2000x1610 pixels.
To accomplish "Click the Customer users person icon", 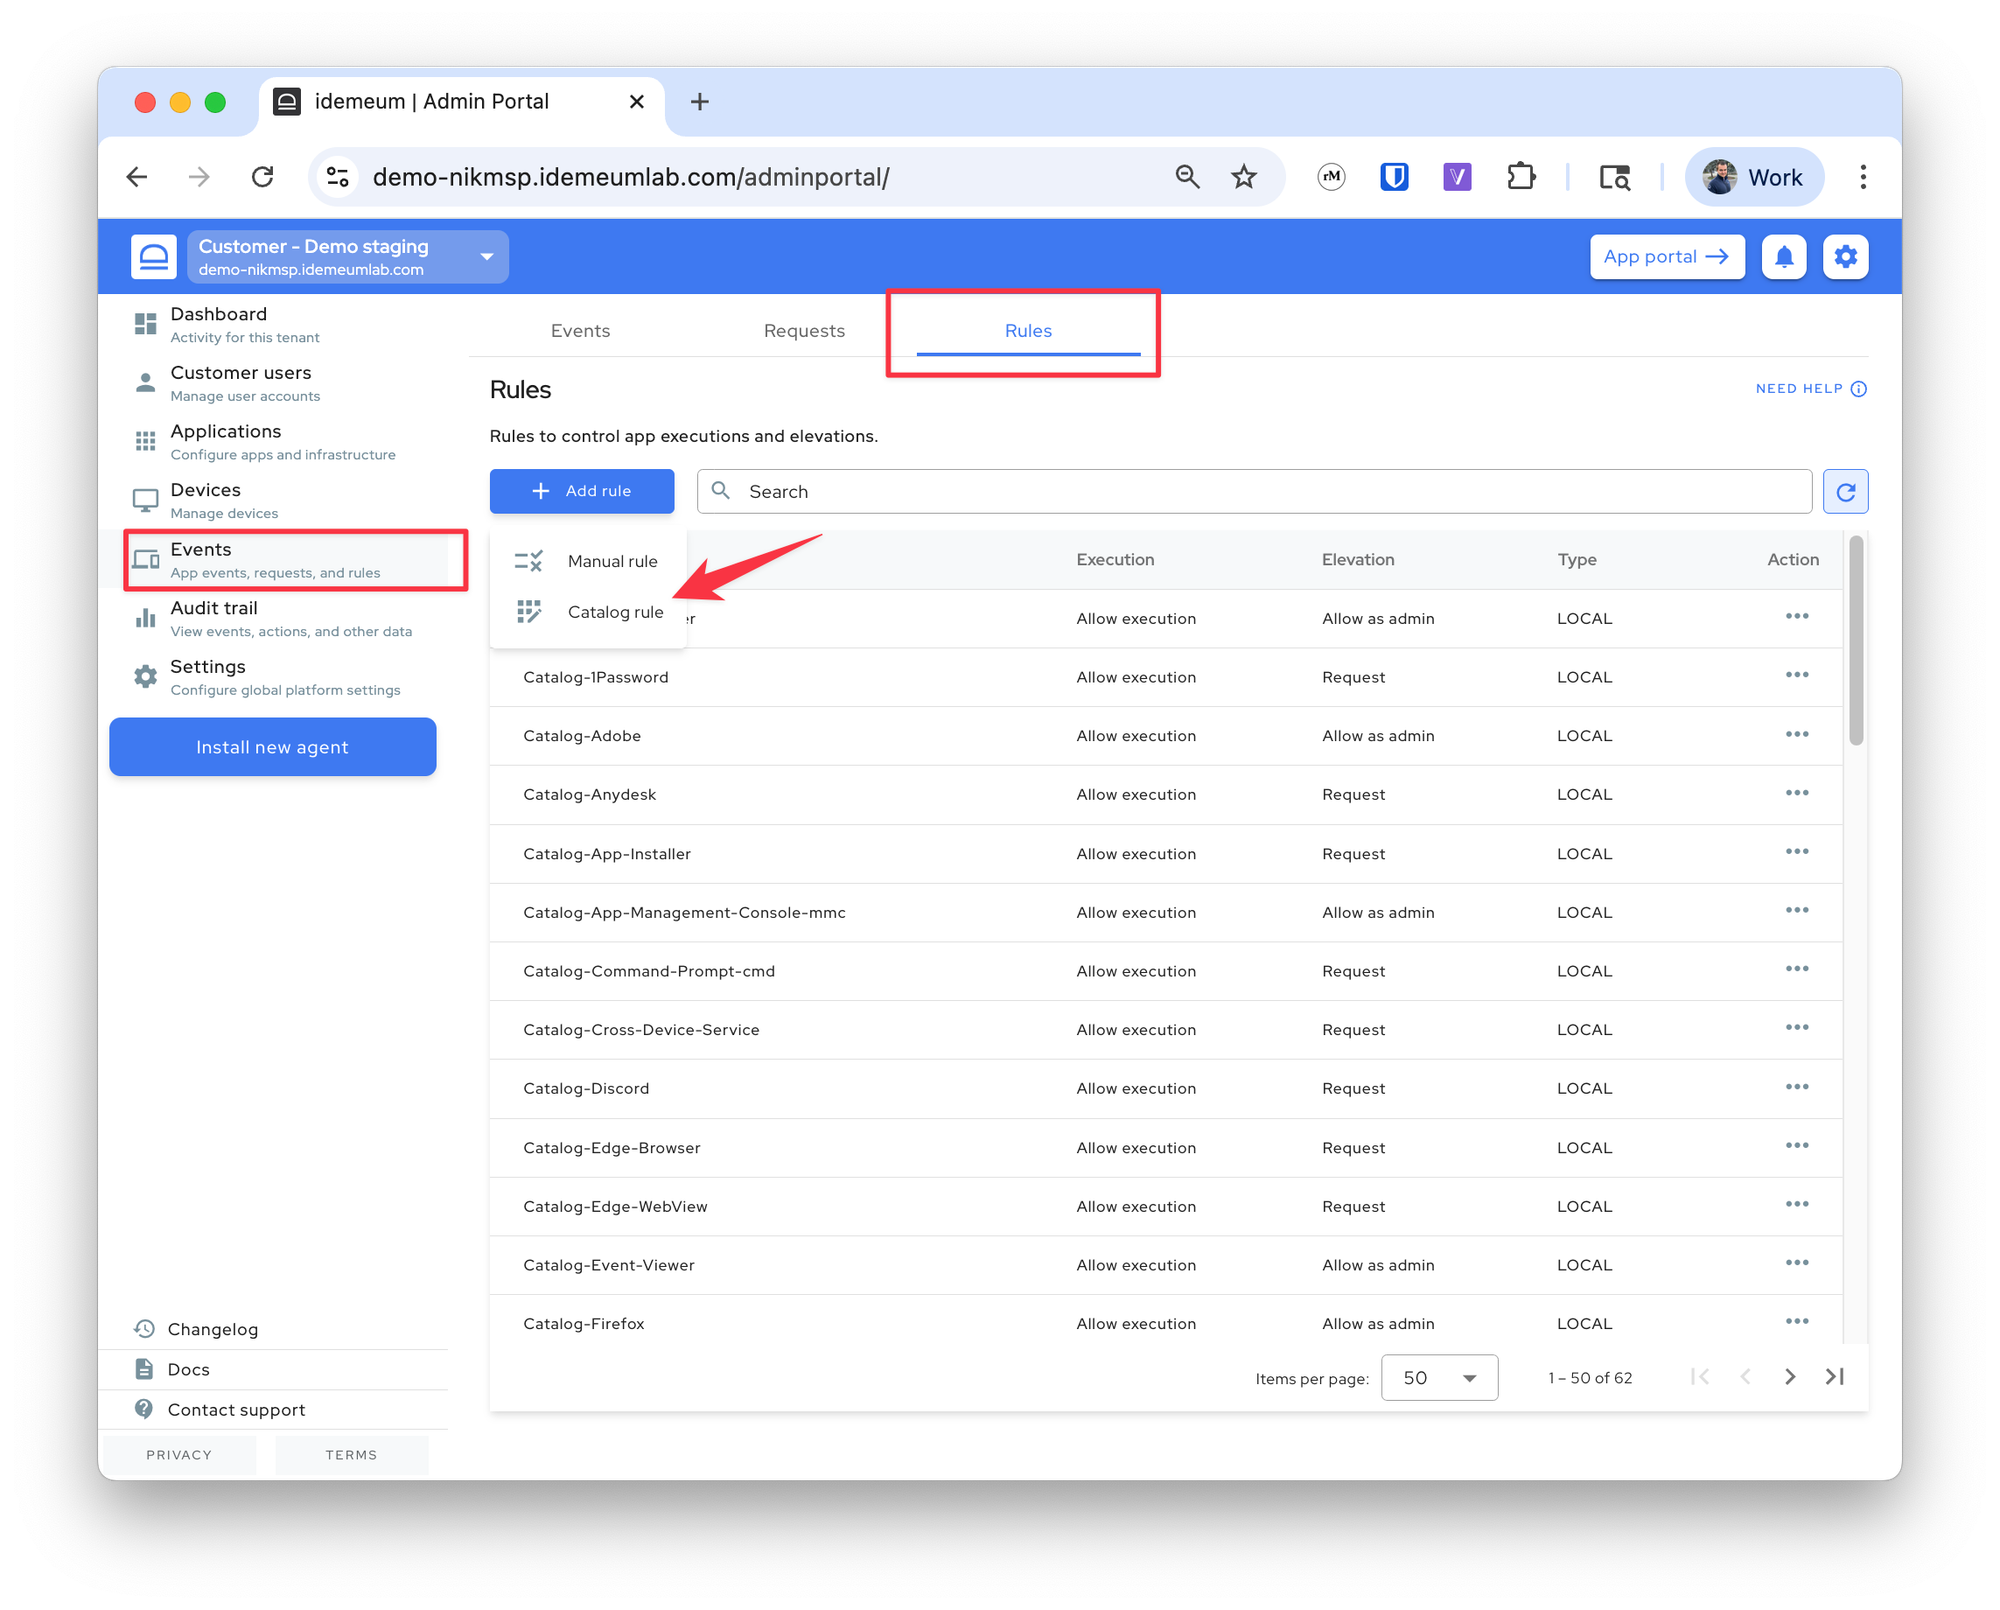I will click(x=145, y=383).
